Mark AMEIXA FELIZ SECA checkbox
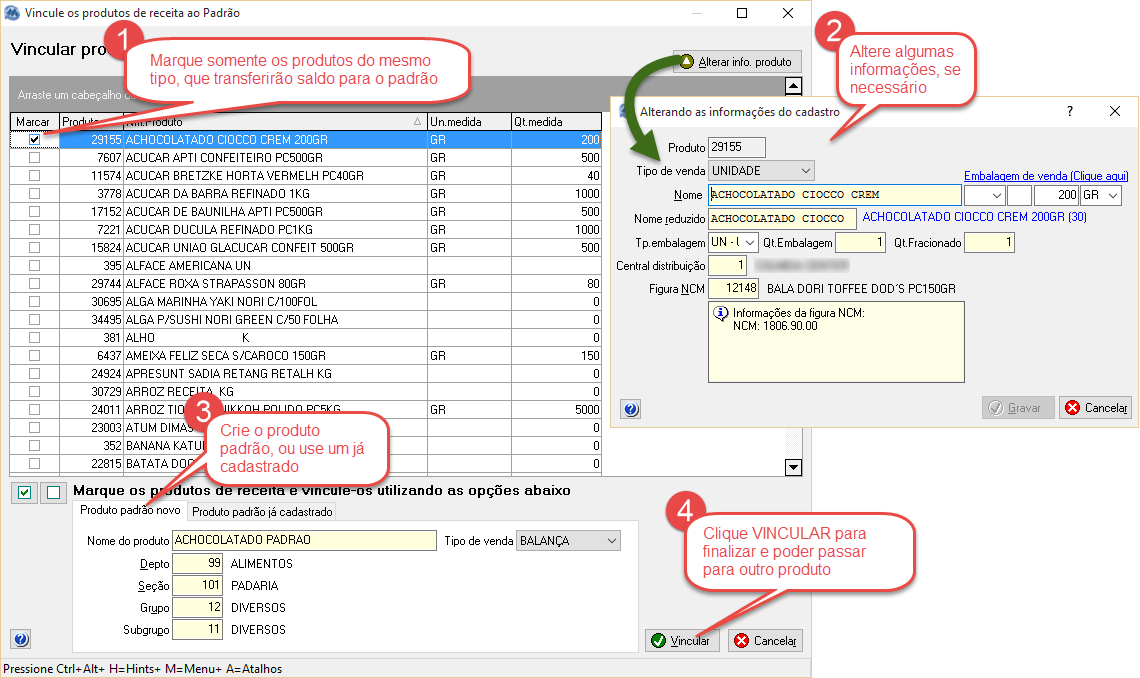The height and width of the screenshot is (678, 1140). click(x=34, y=355)
